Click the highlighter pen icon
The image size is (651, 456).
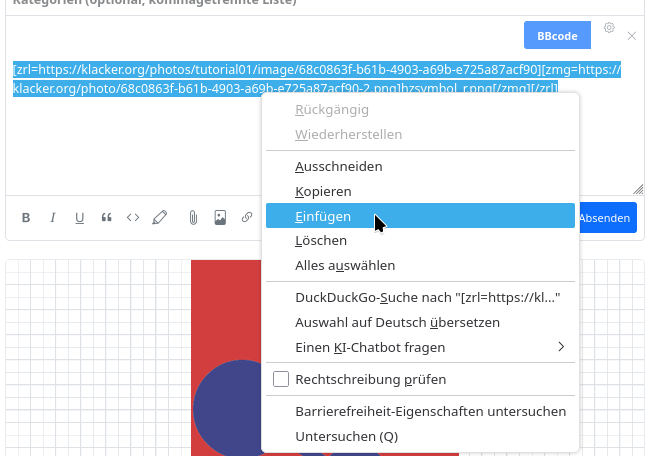point(160,217)
